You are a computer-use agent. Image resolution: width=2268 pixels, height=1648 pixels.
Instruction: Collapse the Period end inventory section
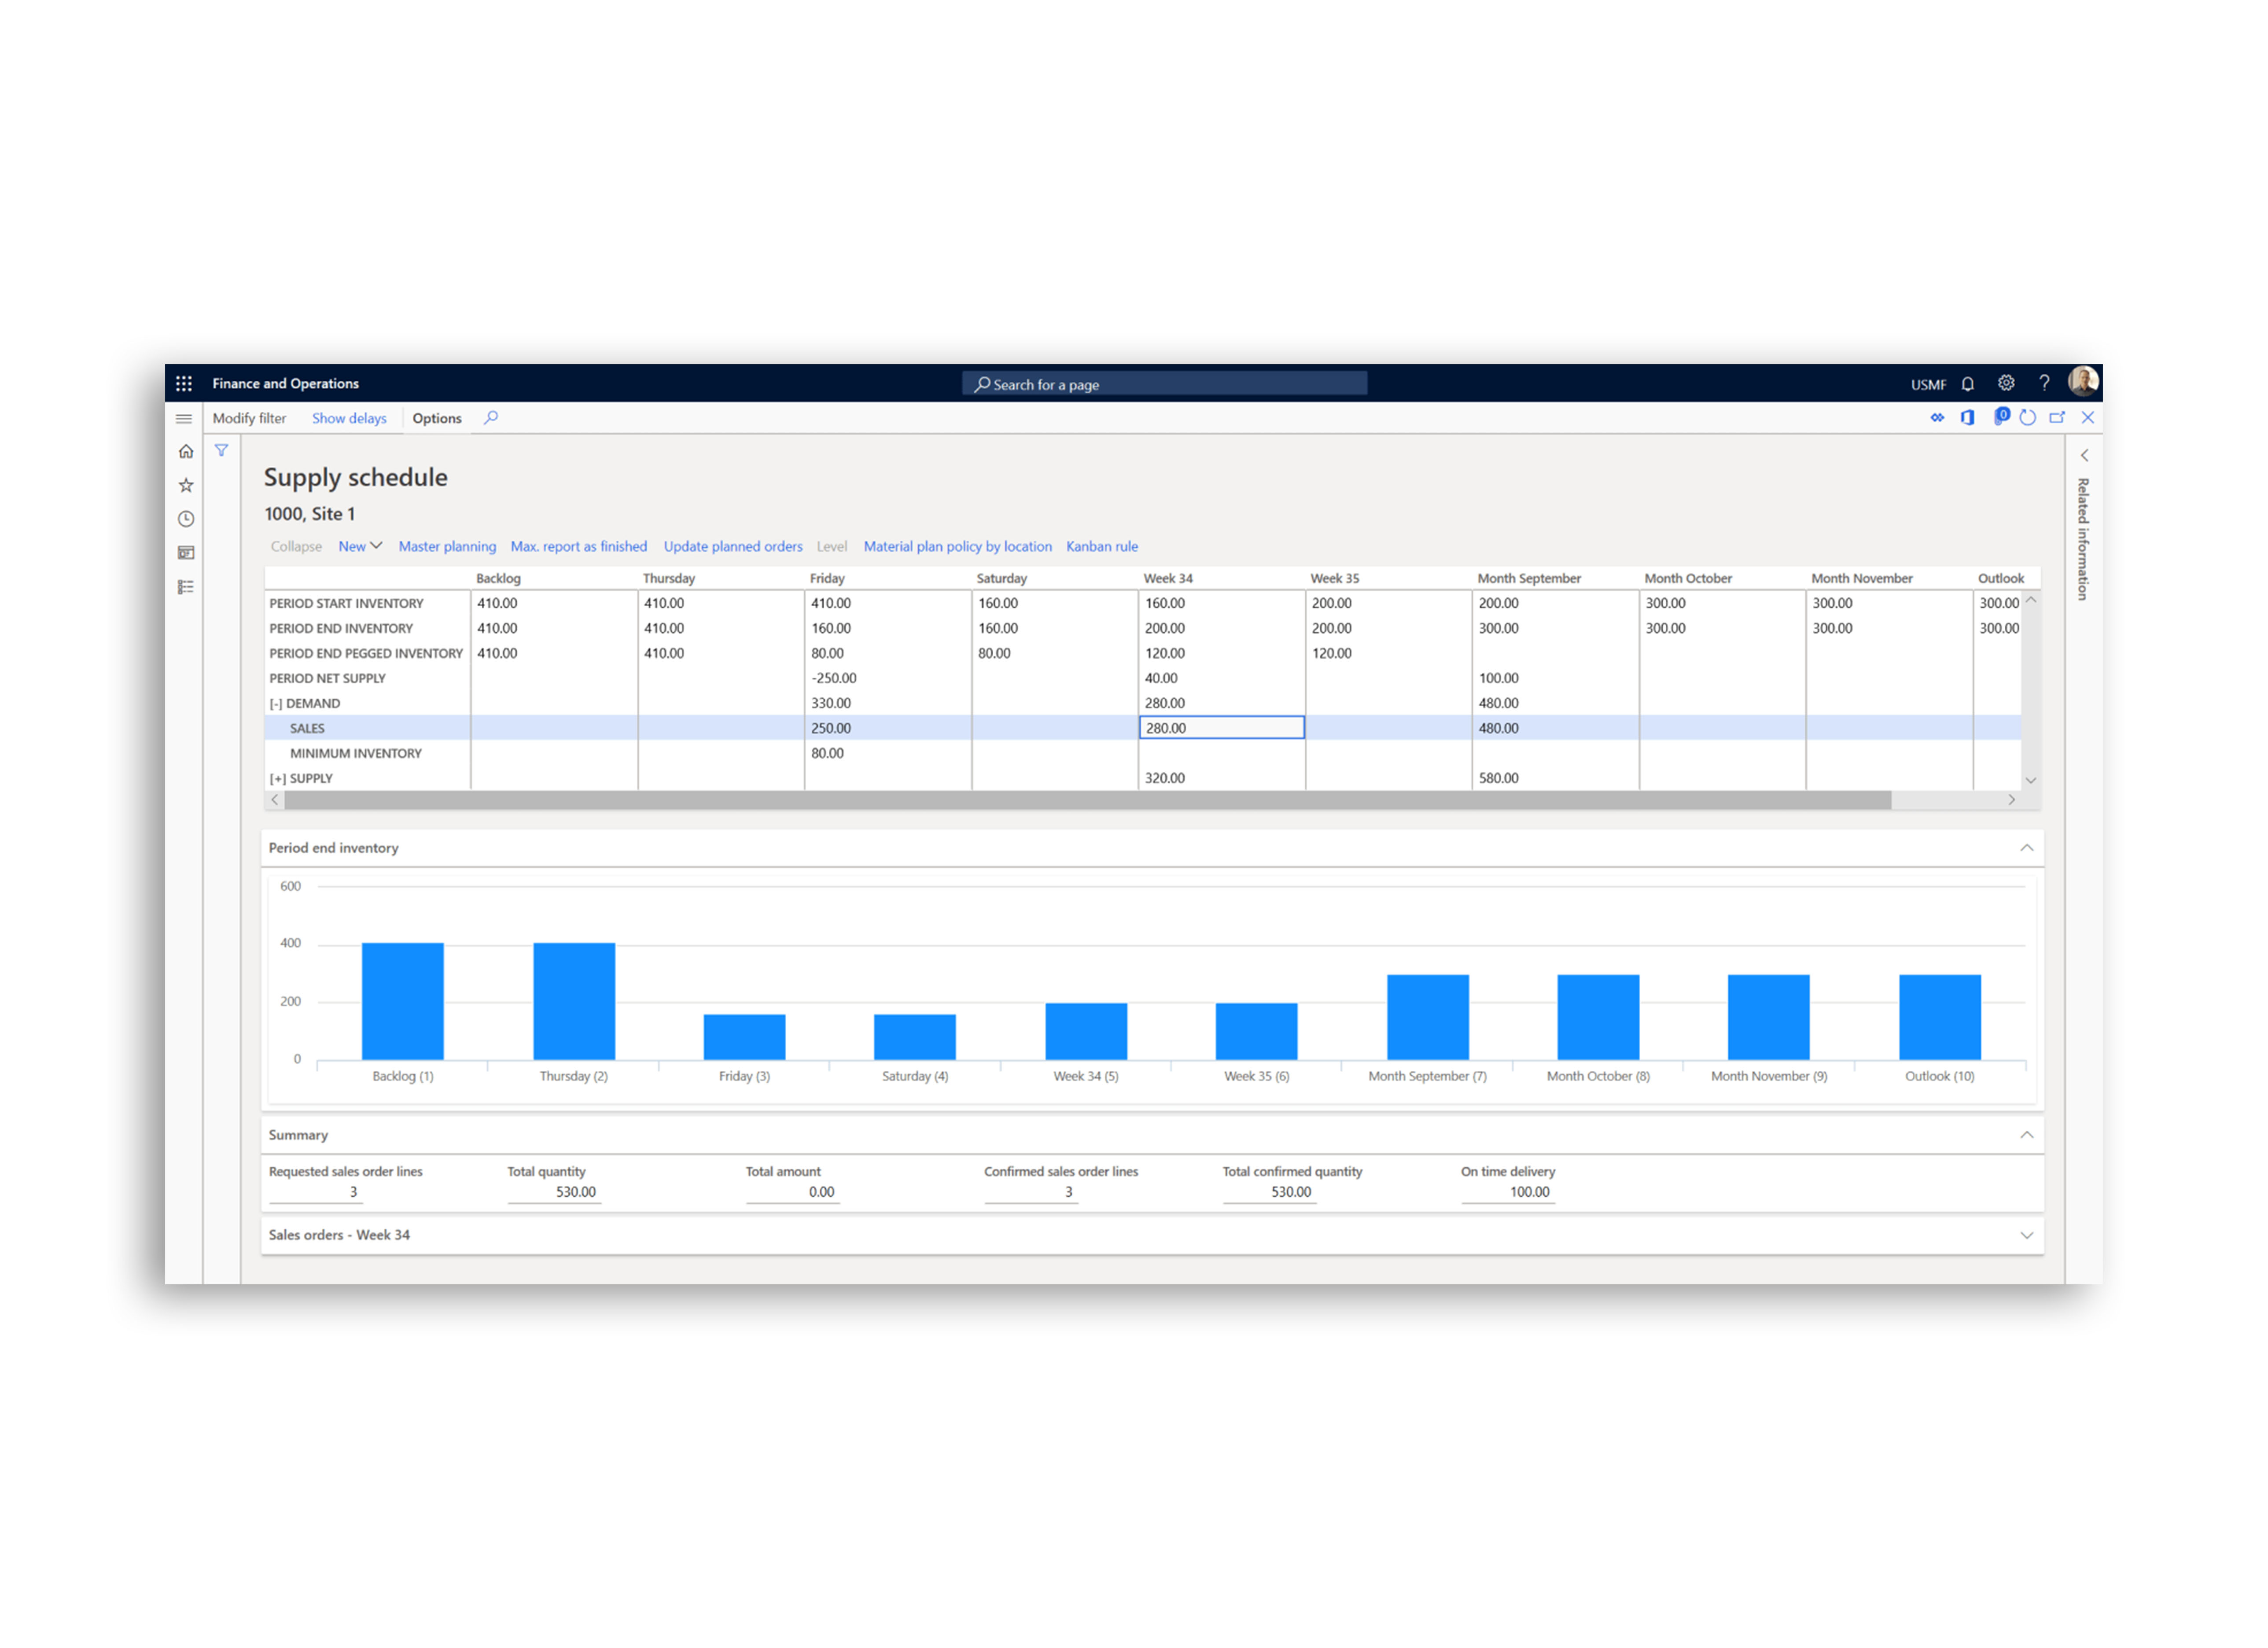(2027, 847)
